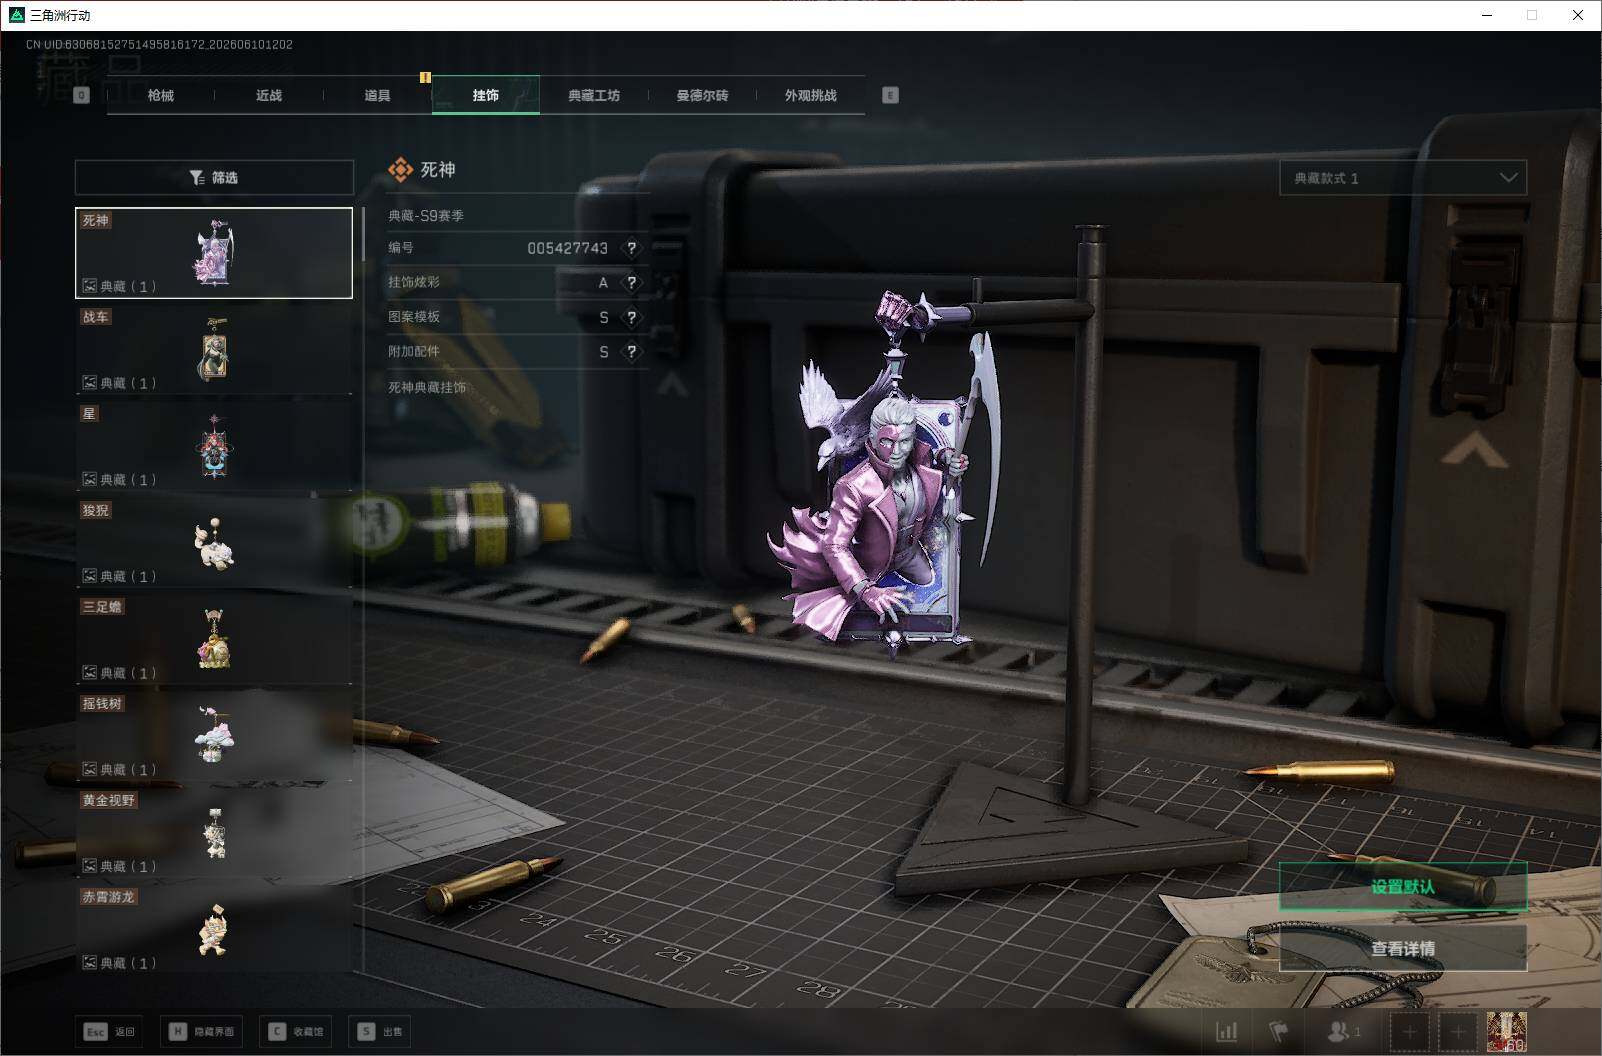Click the help icon next to 附加配件
This screenshot has width=1602, height=1056.
[x=631, y=352]
